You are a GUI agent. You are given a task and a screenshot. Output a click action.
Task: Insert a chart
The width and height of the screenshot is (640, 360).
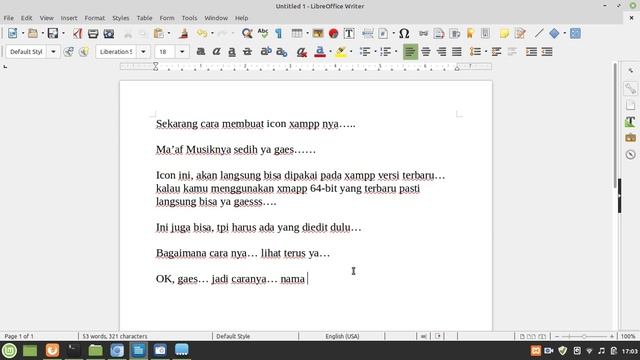click(x=333, y=33)
